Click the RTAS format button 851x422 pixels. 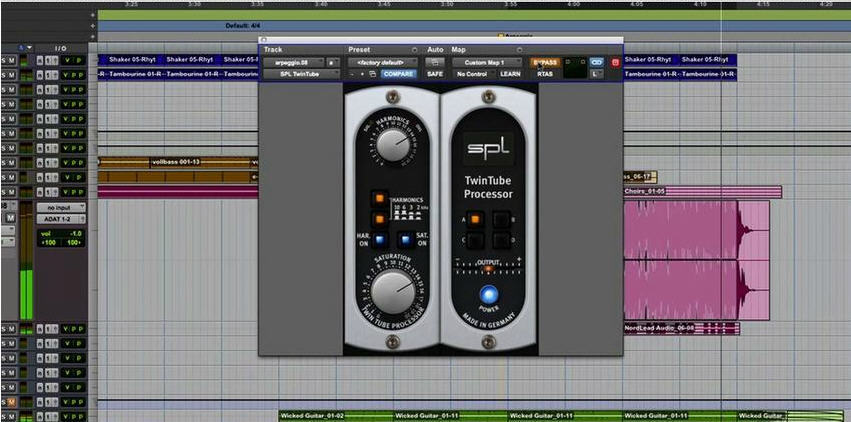tap(545, 74)
